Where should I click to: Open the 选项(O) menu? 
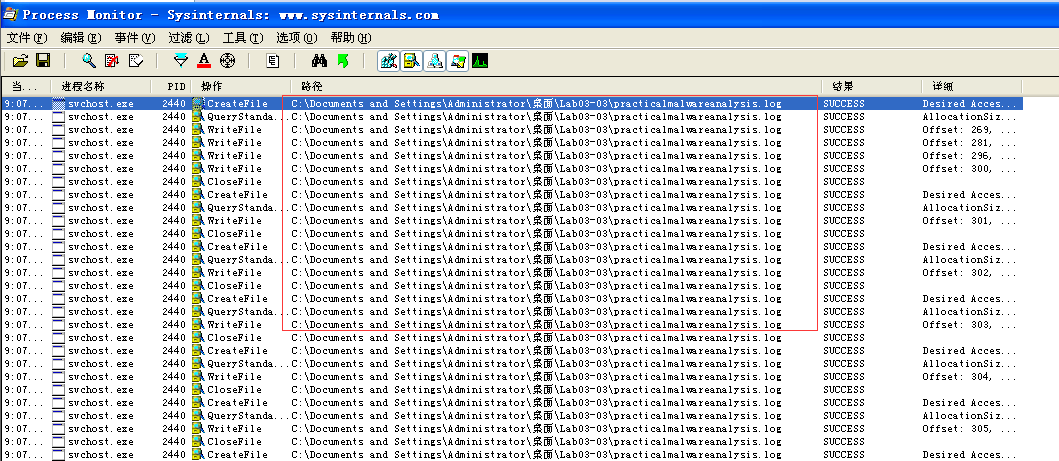click(297, 38)
